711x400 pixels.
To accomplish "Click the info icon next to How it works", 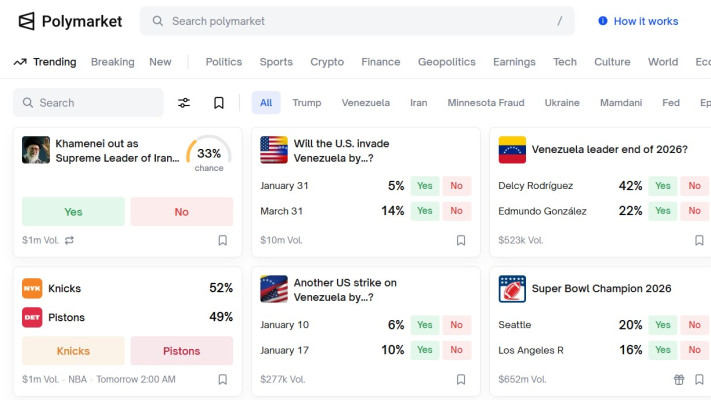I will click(603, 21).
